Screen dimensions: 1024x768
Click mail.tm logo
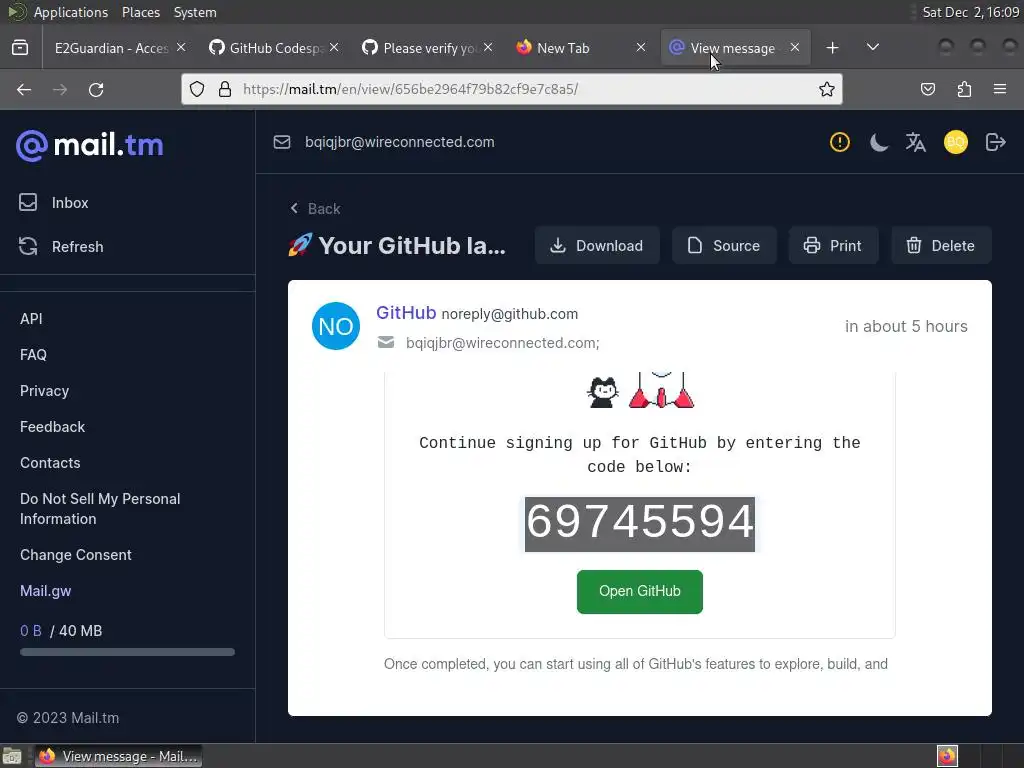click(89, 145)
